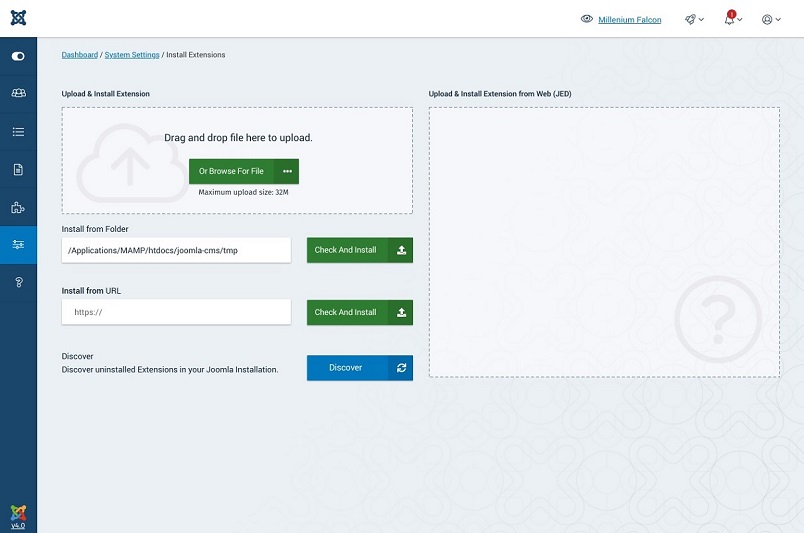The width and height of the screenshot is (804, 533).
Task: Open the Menus list icon in sidebar
Action: [x=18, y=132]
